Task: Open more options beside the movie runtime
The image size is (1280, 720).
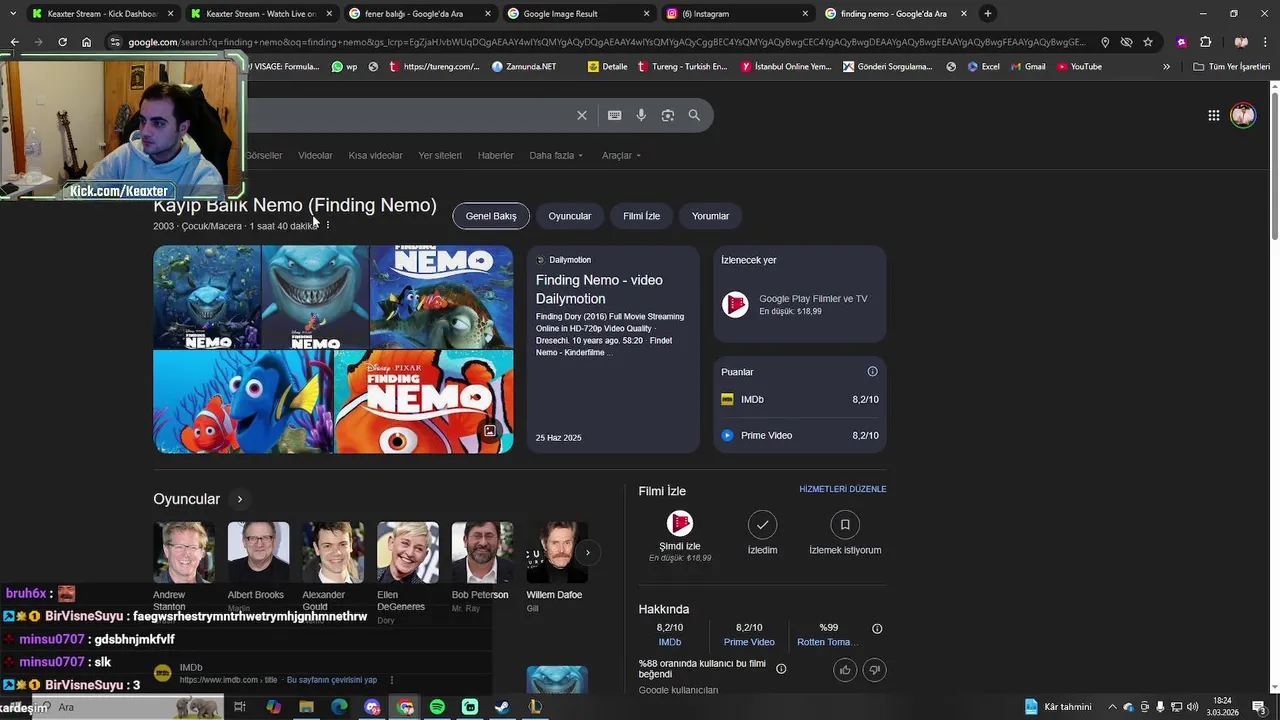Action: click(x=328, y=226)
